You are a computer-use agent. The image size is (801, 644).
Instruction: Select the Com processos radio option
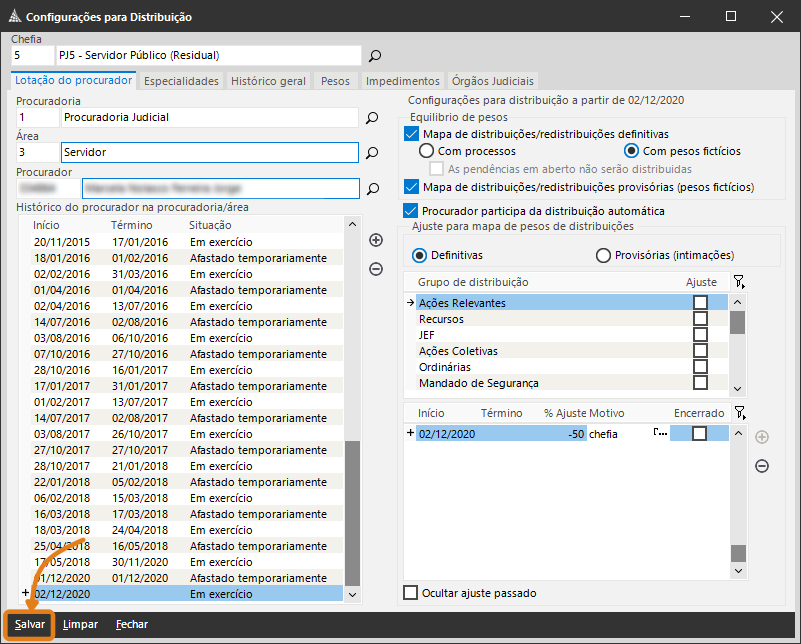[427, 151]
